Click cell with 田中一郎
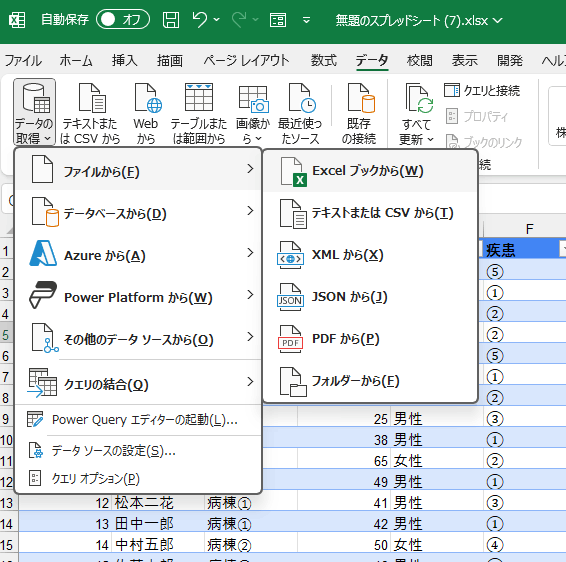566x562 pixels. pos(158,524)
